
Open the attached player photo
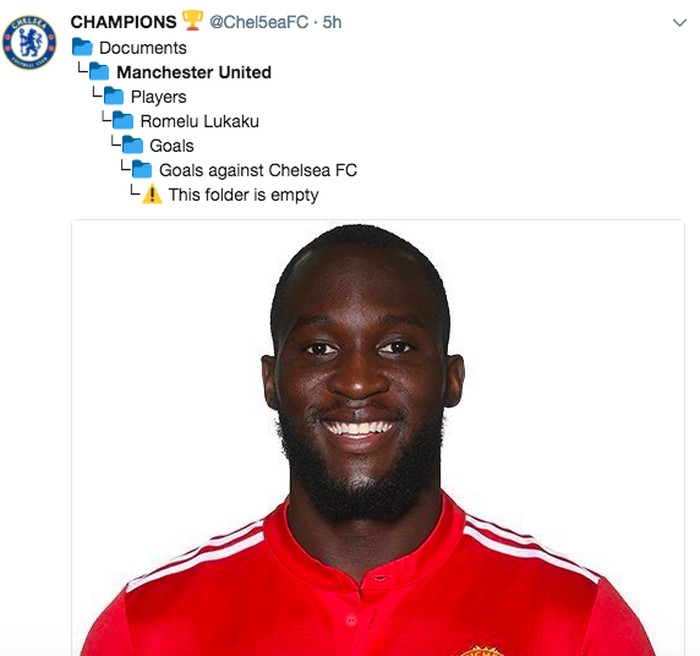(x=378, y=438)
